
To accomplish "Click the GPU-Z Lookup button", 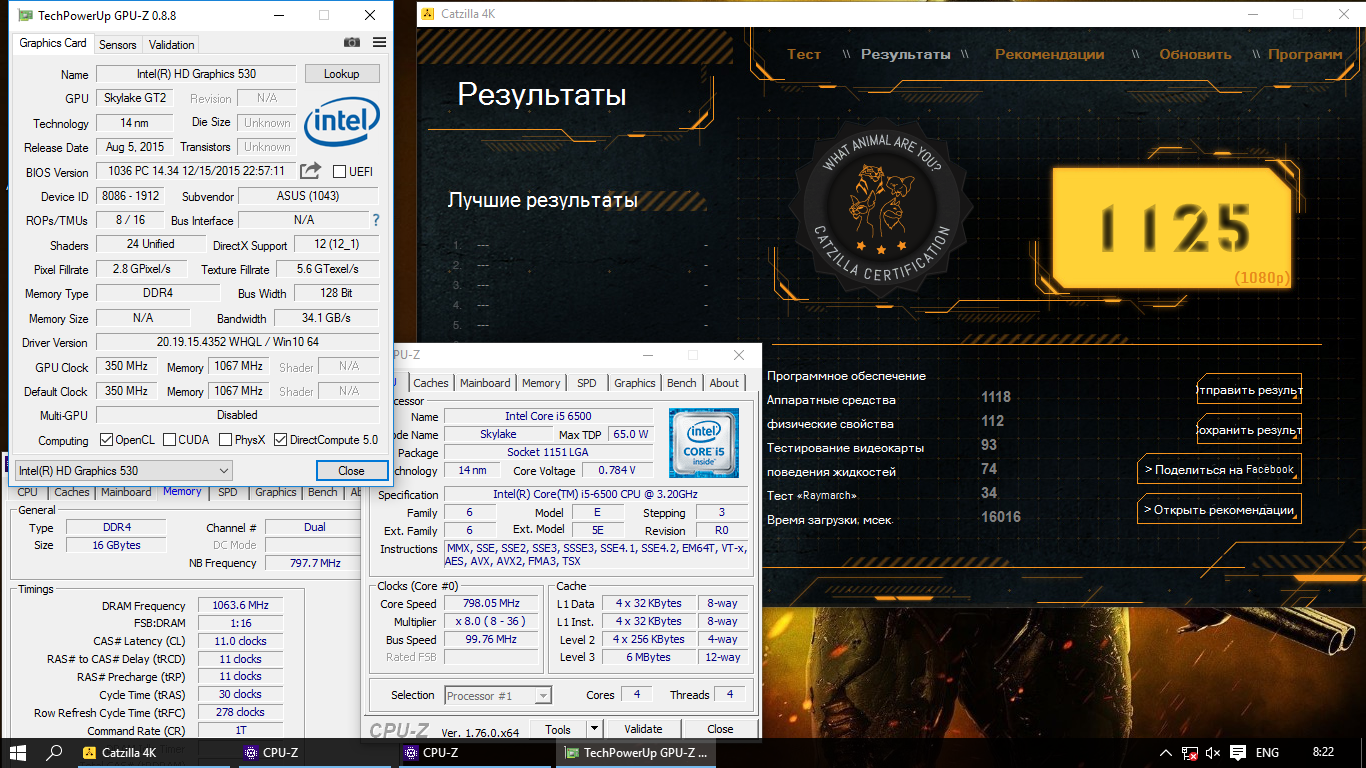I will (x=341, y=74).
